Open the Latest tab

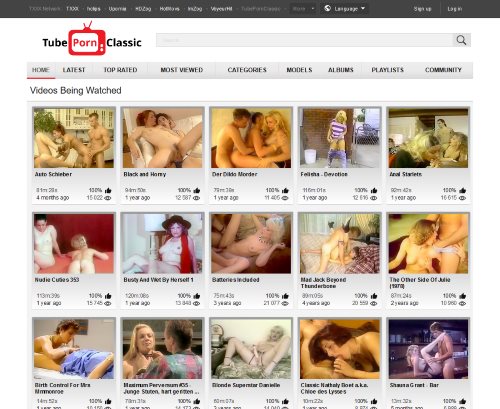click(74, 70)
